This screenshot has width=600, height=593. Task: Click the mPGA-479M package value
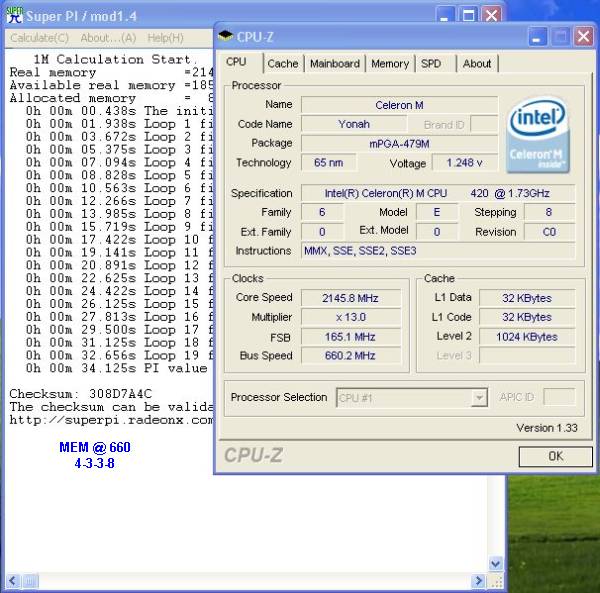(x=399, y=144)
